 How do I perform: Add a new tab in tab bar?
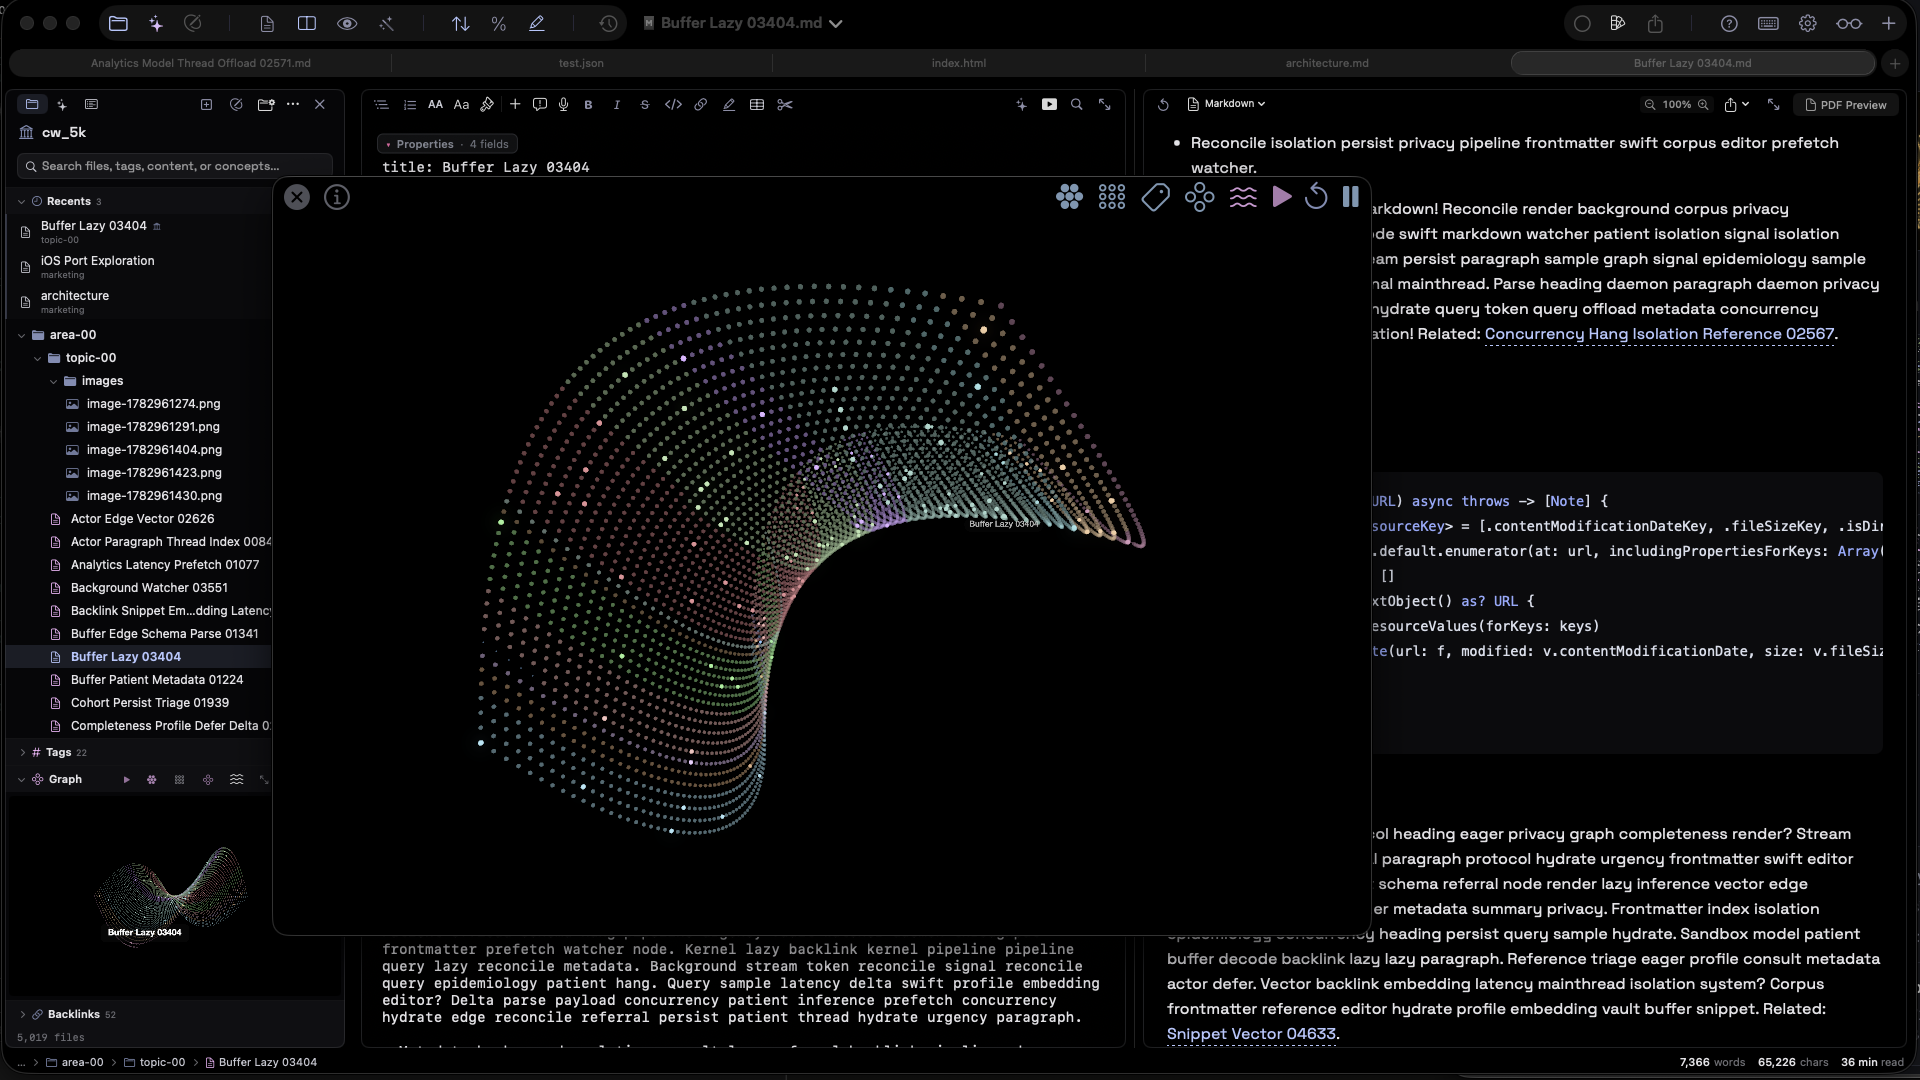(1895, 63)
